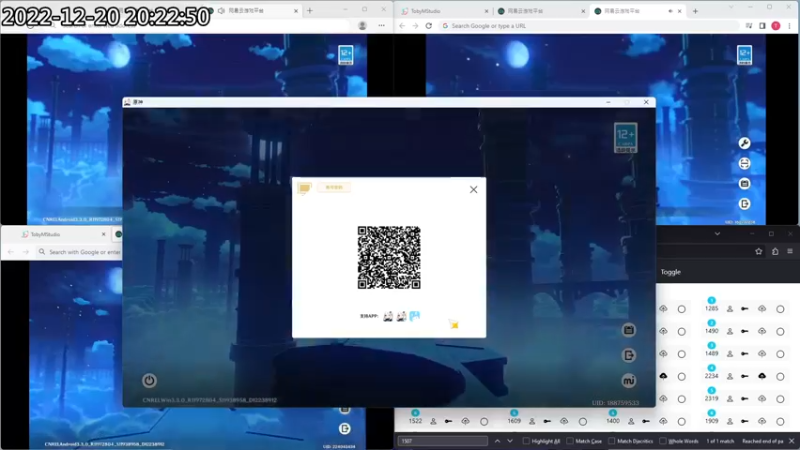Click the exit door icon in the bottom-left game view

point(345,429)
